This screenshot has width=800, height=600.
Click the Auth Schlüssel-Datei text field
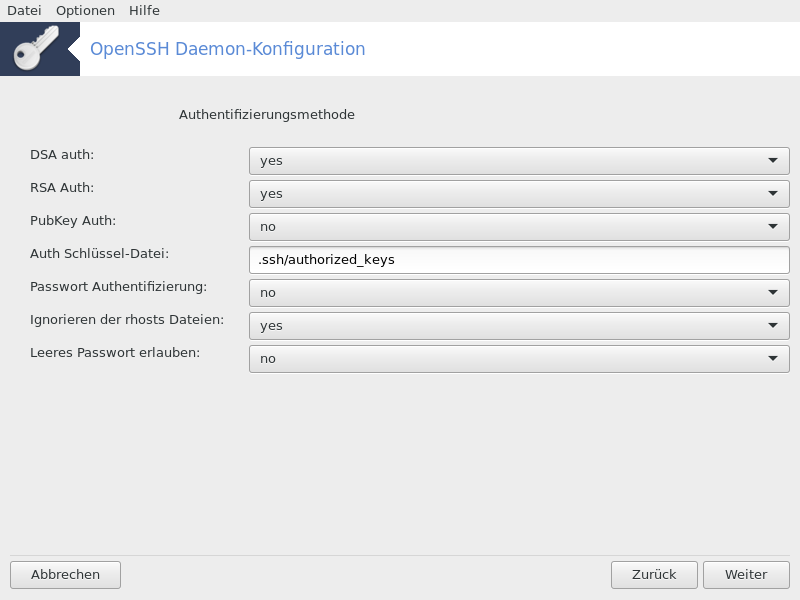coord(519,260)
